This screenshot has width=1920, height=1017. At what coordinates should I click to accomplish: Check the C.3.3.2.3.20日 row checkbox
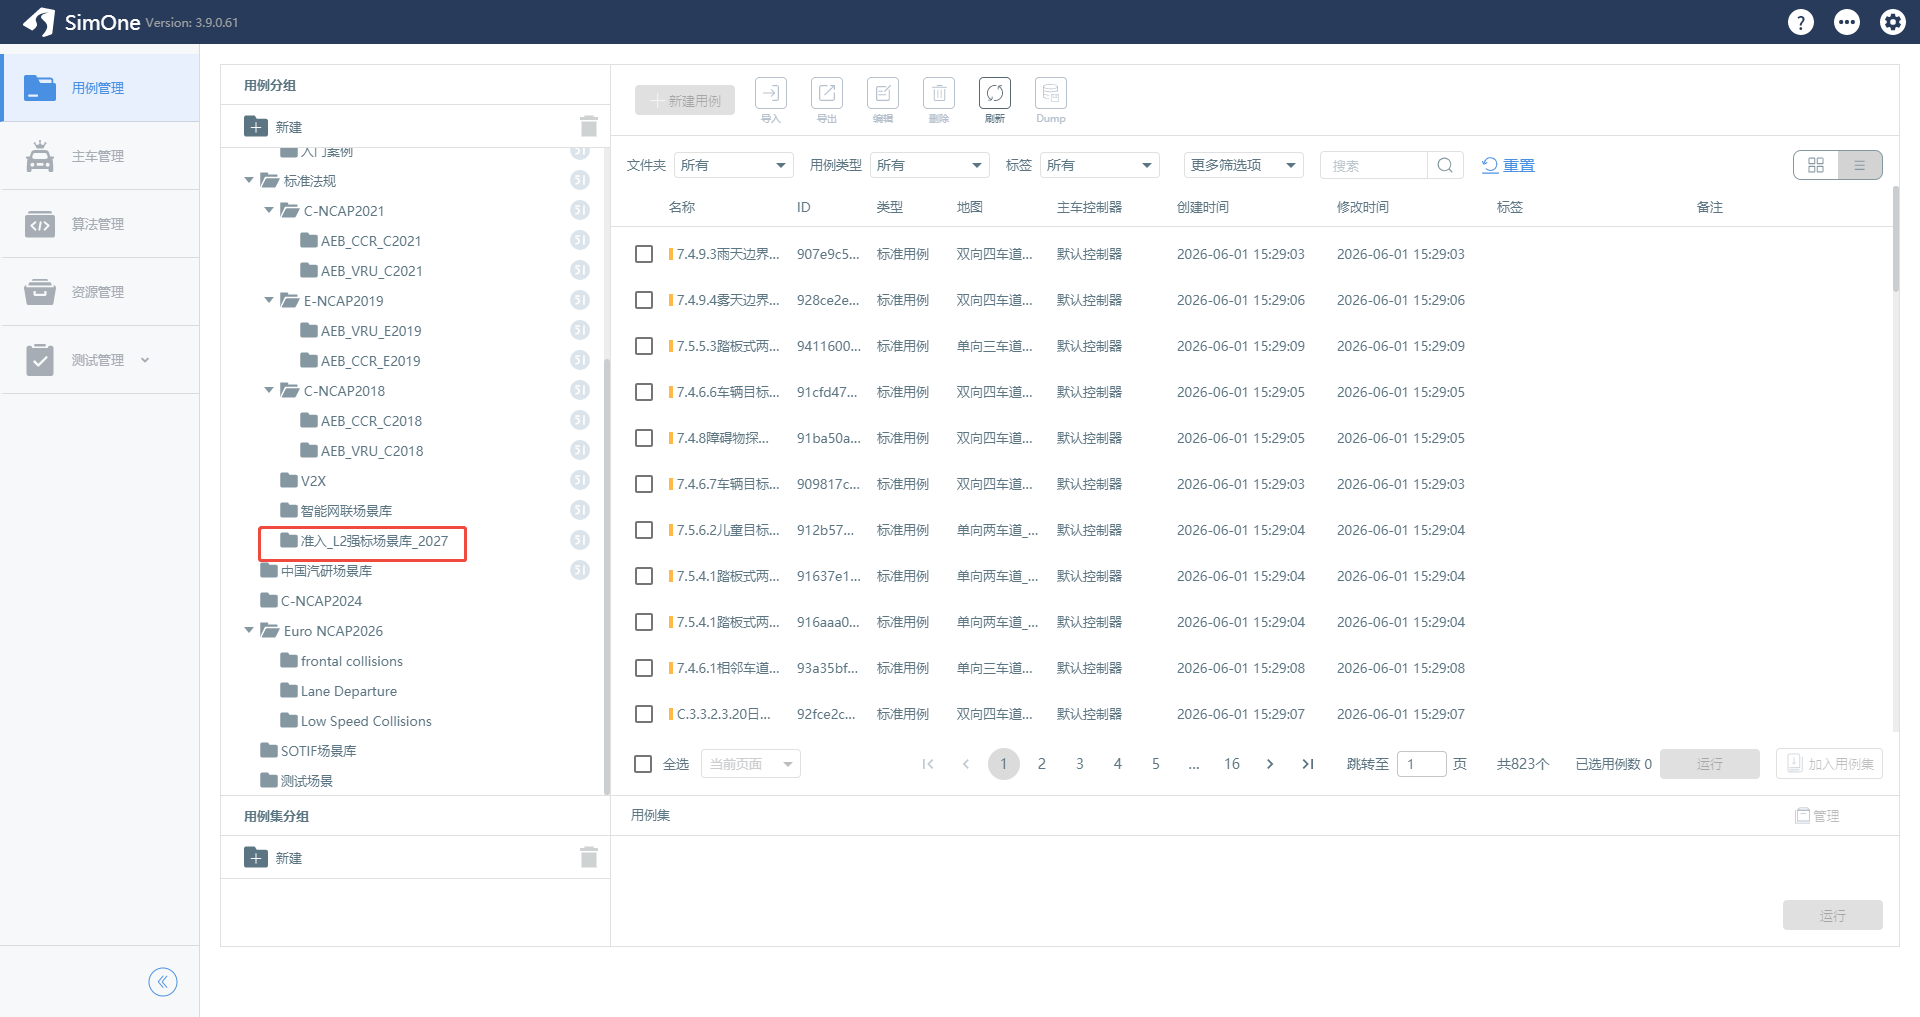coord(644,714)
